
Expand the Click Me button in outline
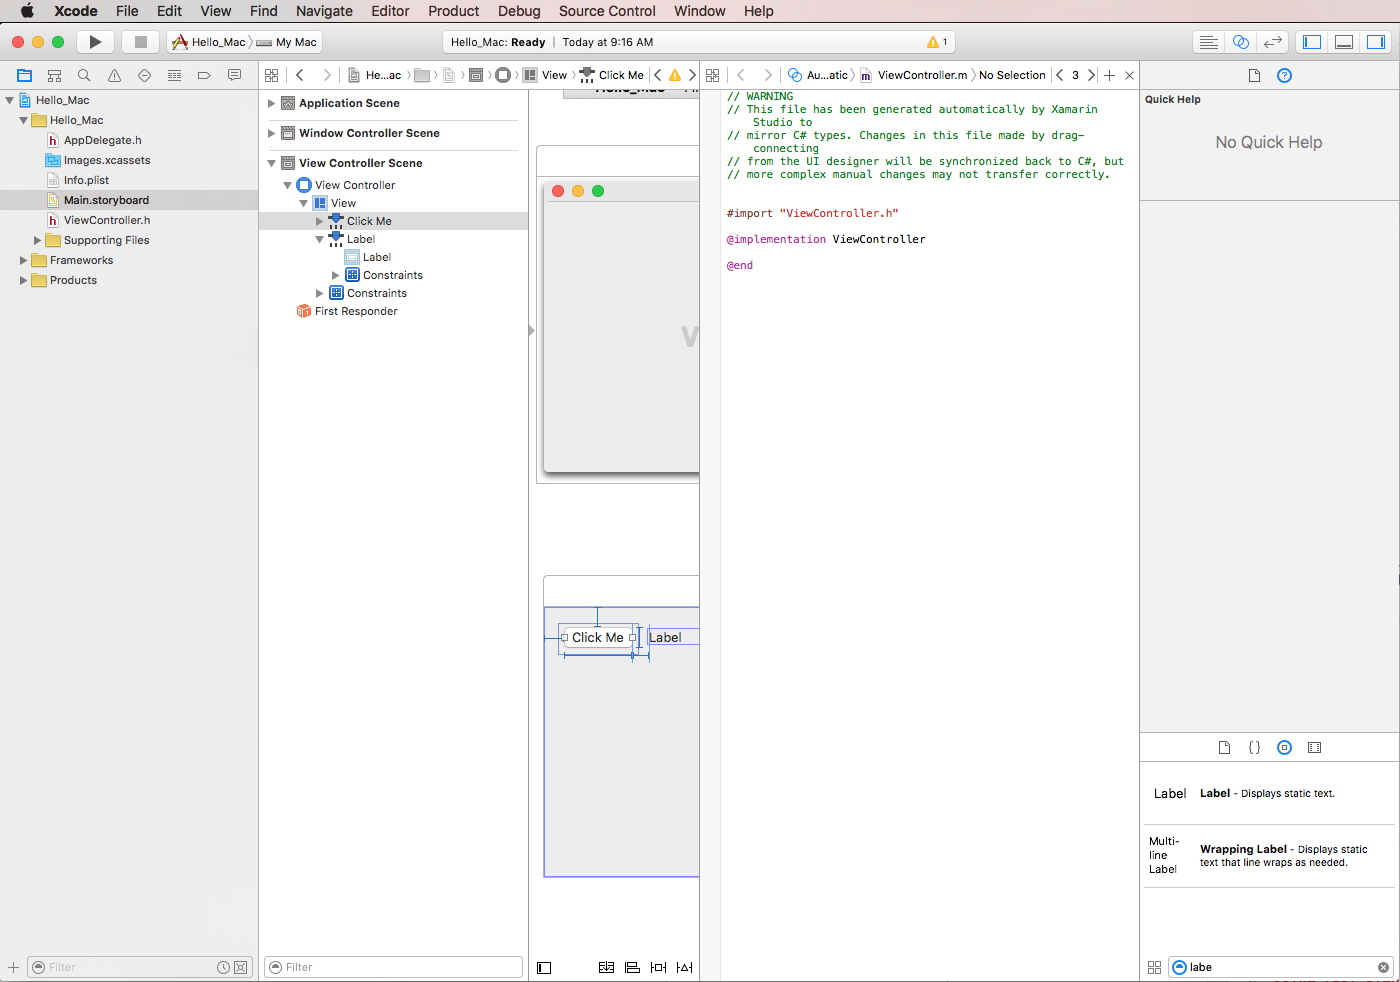tap(320, 221)
